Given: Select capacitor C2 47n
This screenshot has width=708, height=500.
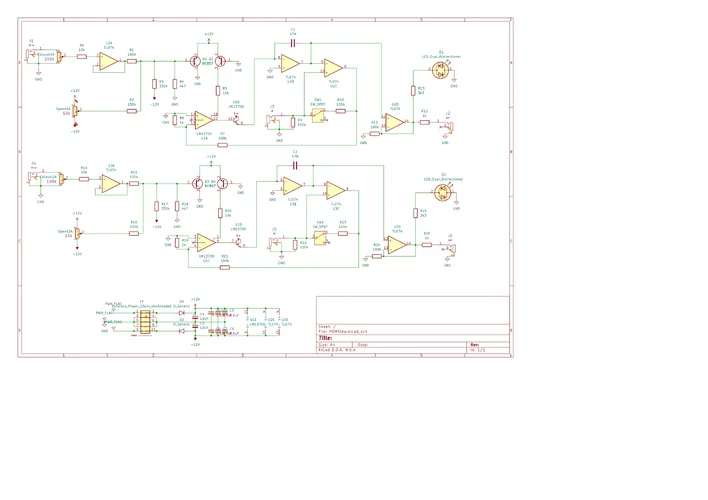Looking at the screenshot, I should point(295,166).
